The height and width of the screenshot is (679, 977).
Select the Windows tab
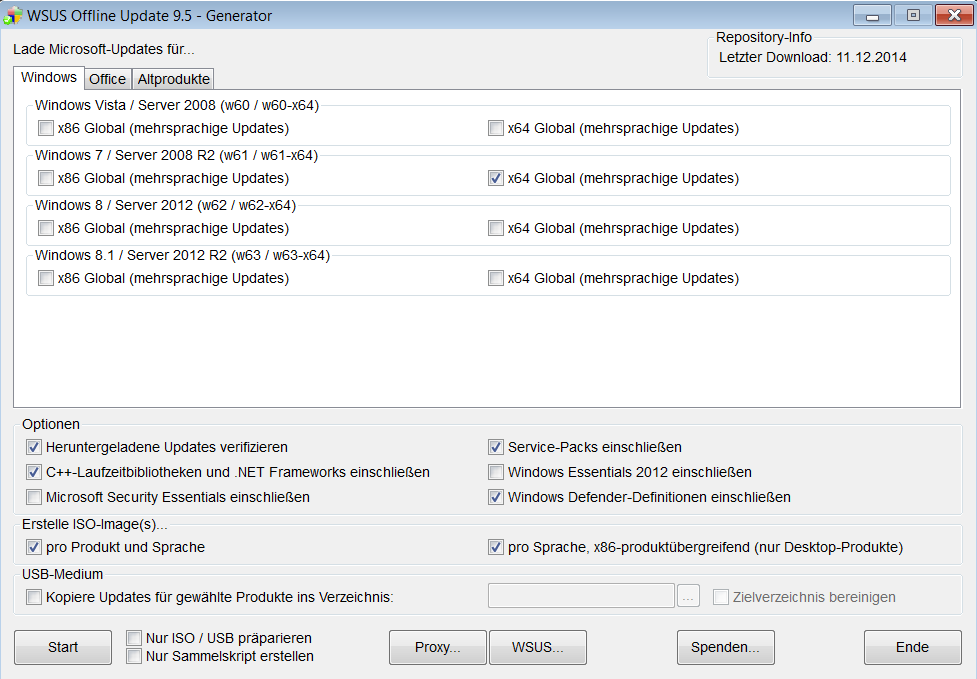pyautogui.click(x=48, y=78)
